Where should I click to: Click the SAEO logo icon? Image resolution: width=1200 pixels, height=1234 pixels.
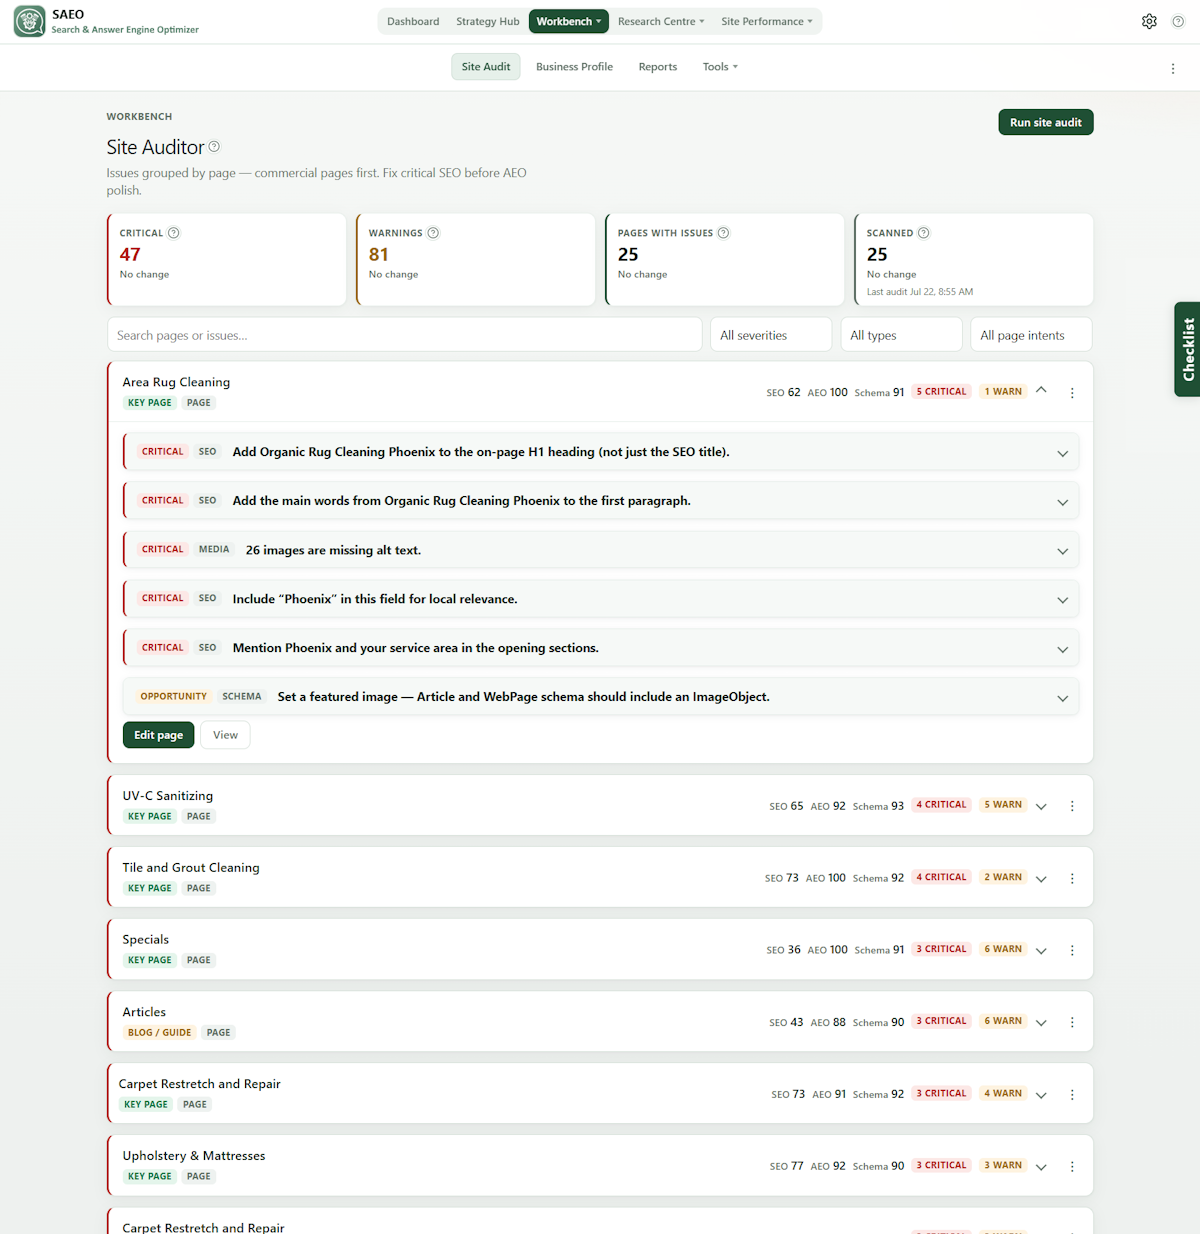tap(29, 21)
